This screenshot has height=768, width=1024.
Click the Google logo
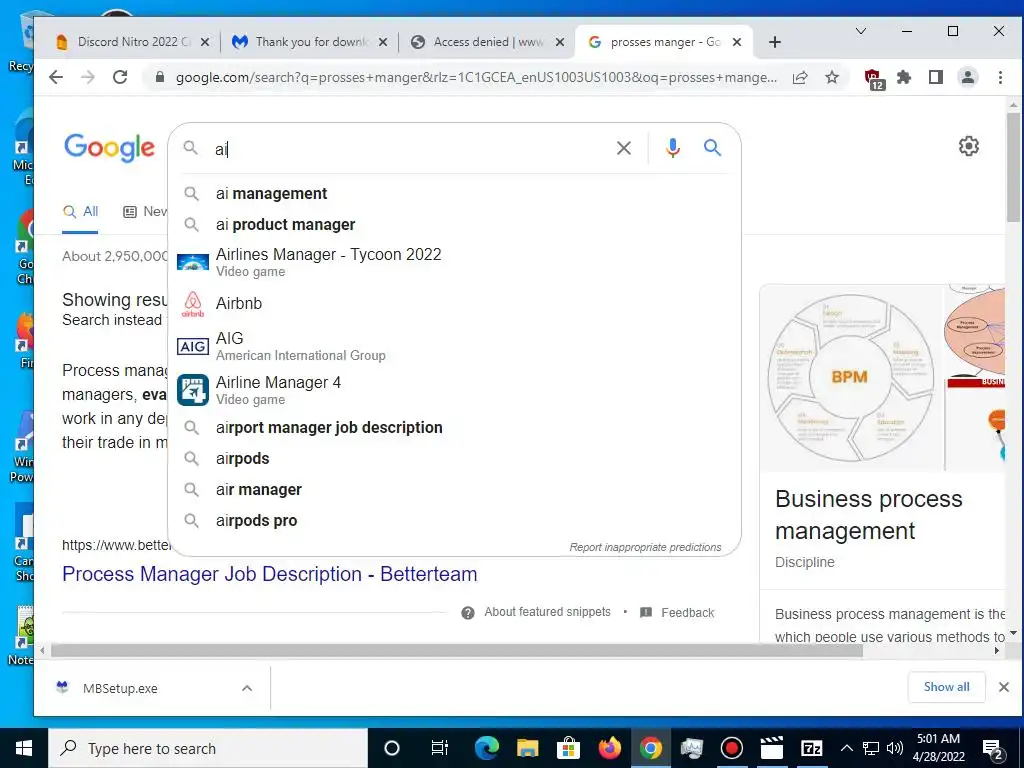110,148
